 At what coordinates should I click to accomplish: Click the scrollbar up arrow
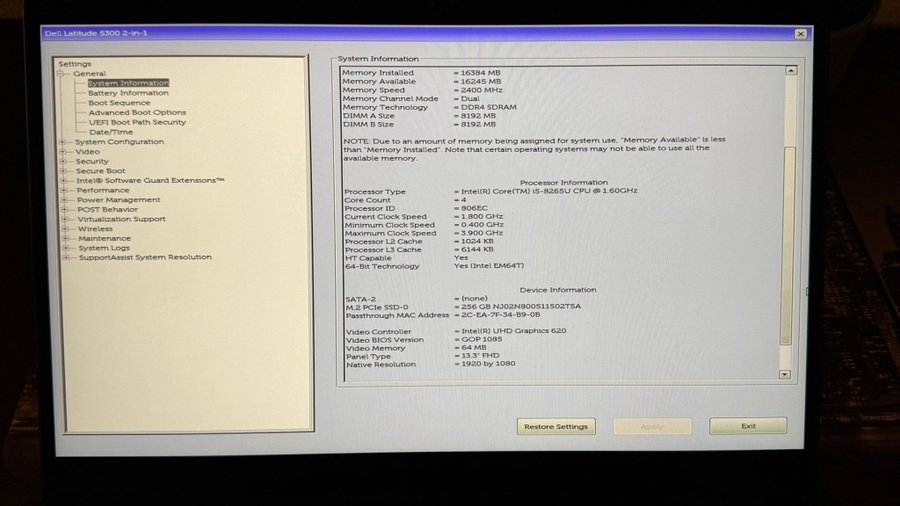(791, 71)
